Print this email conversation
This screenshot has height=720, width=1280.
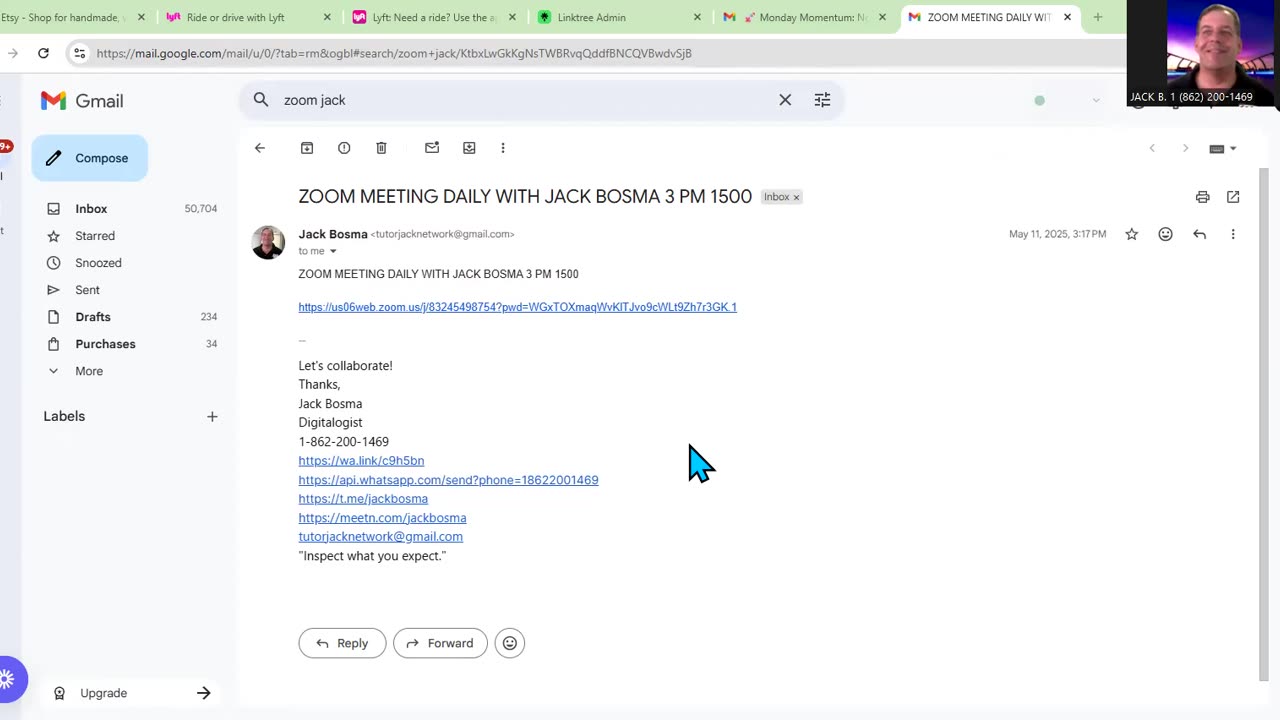pyautogui.click(x=1203, y=197)
